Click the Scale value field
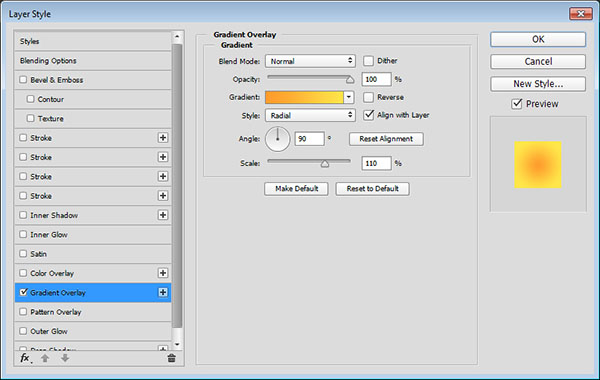The height and width of the screenshot is (380, 600). point(376,163)
